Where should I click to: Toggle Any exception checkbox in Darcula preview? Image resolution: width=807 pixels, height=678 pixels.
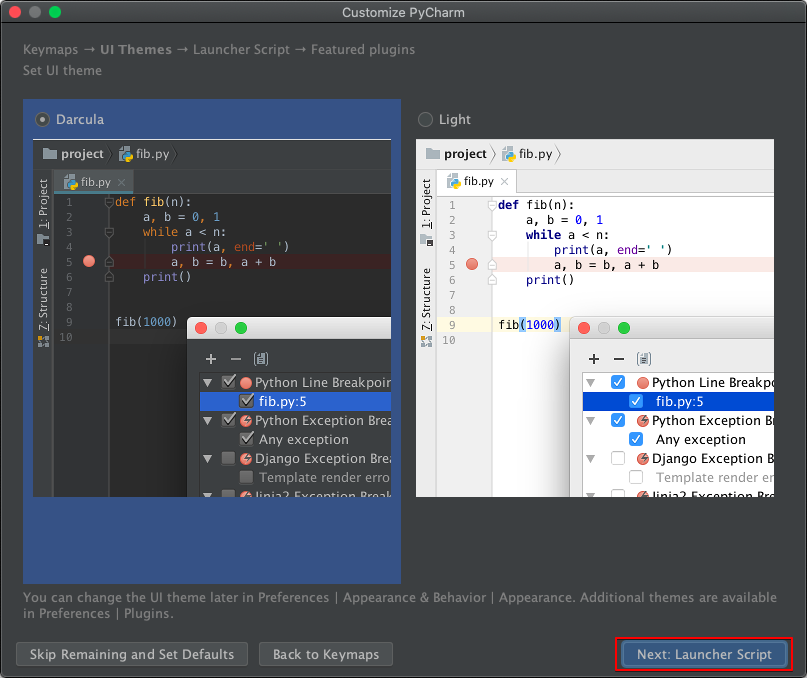coord(247,439)
